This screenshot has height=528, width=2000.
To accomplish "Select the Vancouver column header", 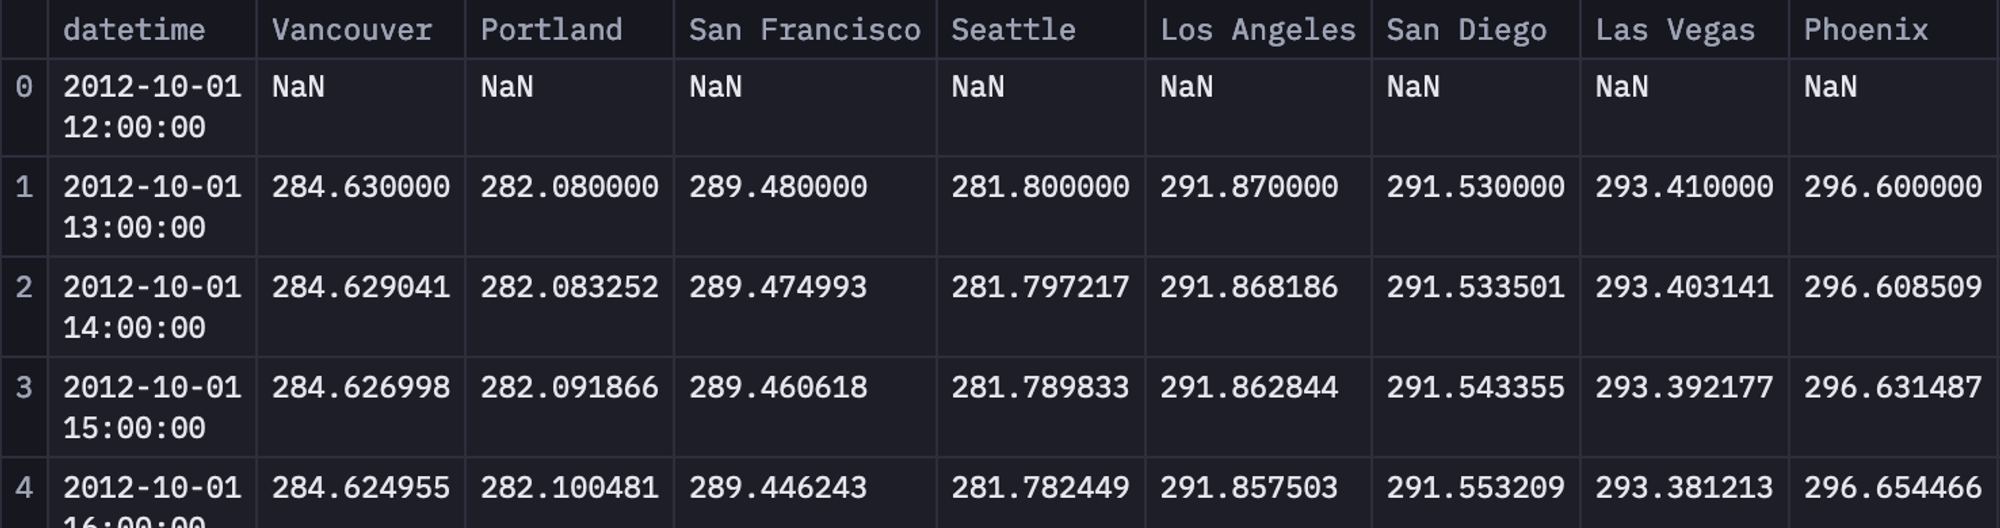I will click(x=352, y=30).
